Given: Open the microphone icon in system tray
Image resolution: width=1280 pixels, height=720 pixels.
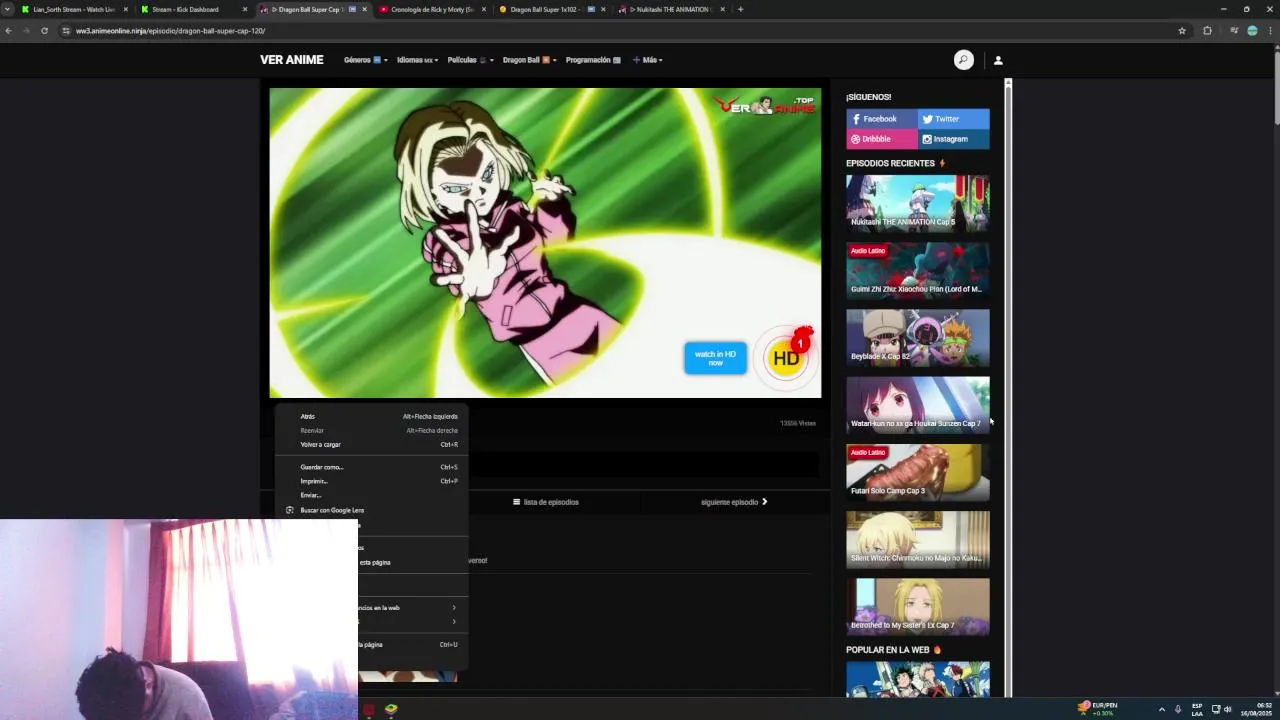Looking at the screenshot, I should 1178,709.
